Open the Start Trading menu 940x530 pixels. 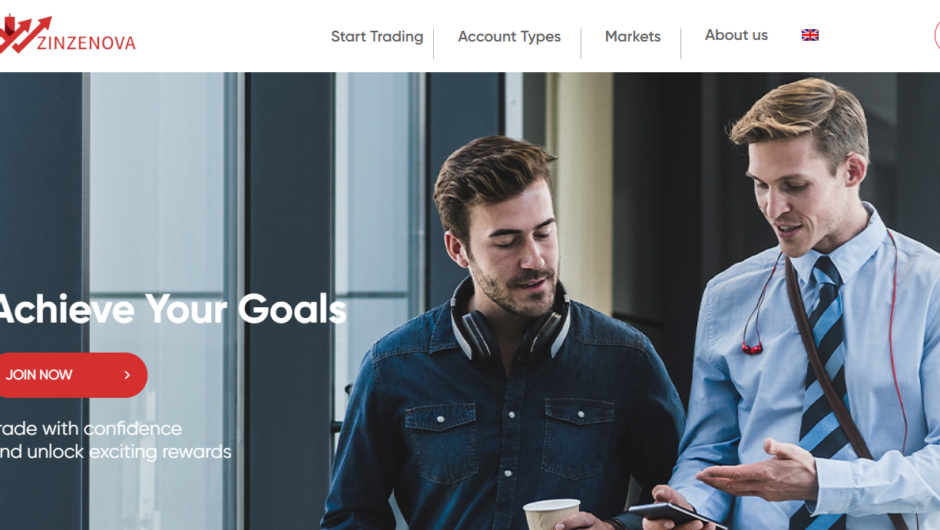click(x=377, y=37)
